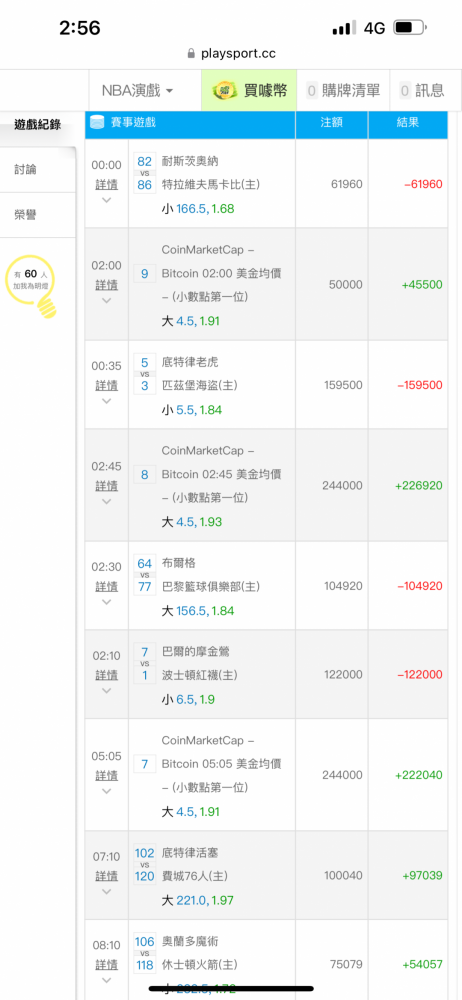Open 詳情 for the 02:30 game
Image resolution: width=462 pixels, height=1000 pixels.
coord(107,587)
